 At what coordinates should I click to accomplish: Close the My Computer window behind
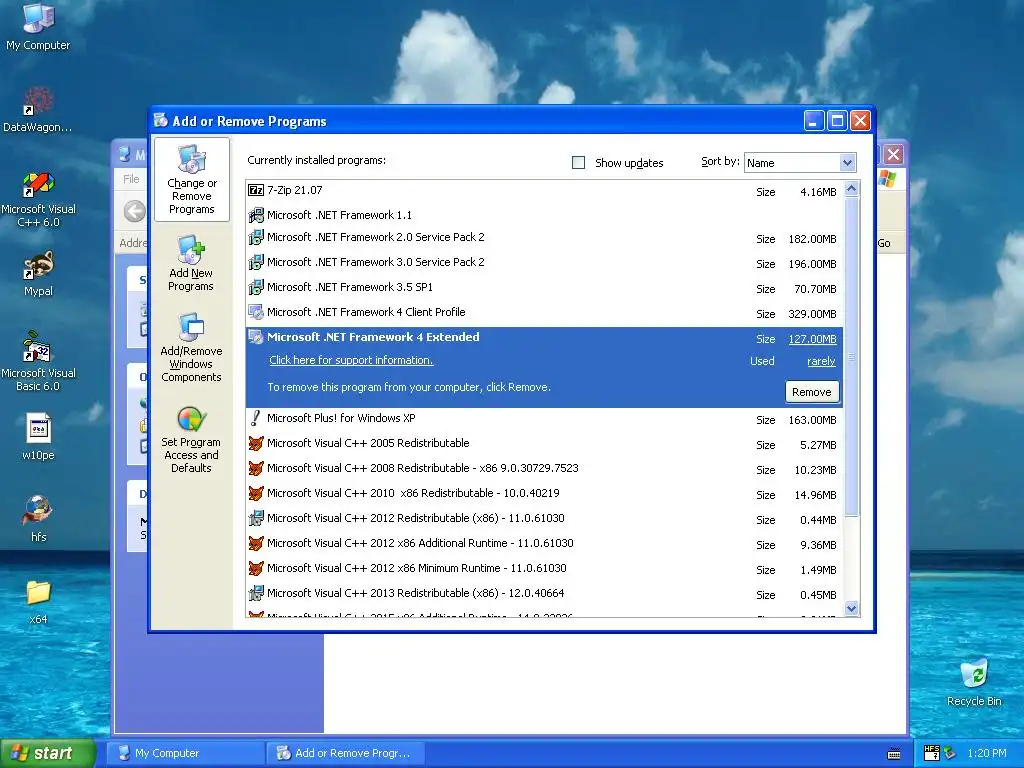pos(893,155)
